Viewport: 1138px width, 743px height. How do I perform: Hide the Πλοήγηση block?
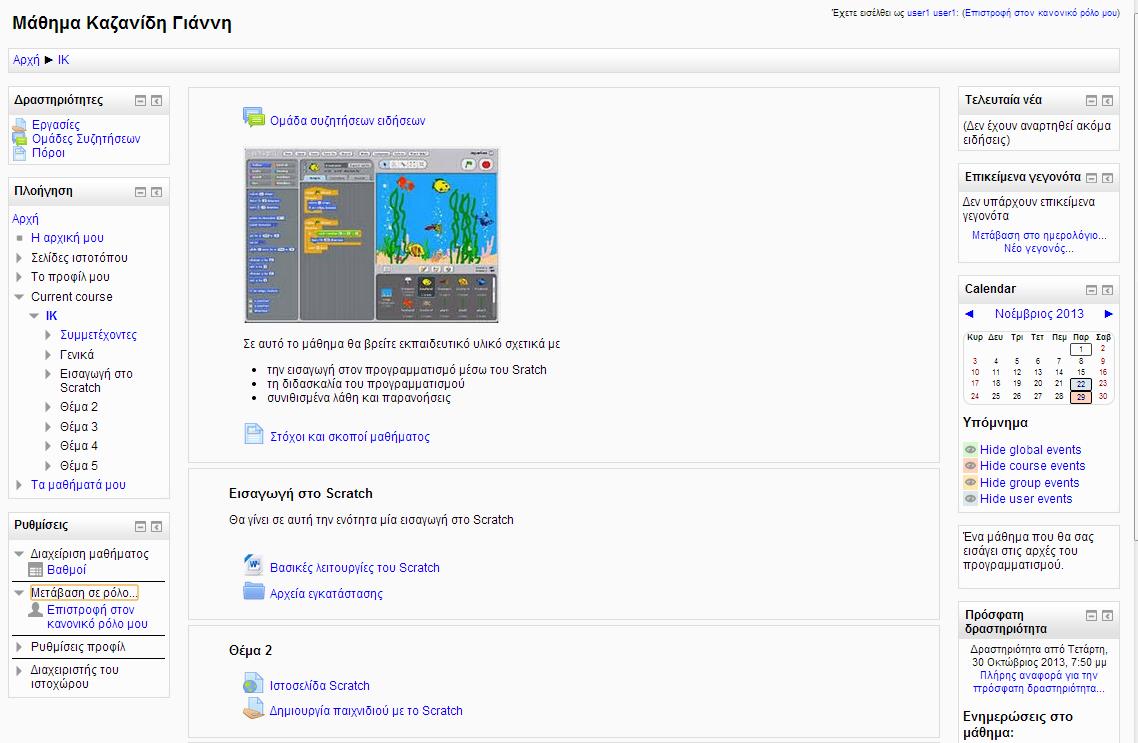141,192
